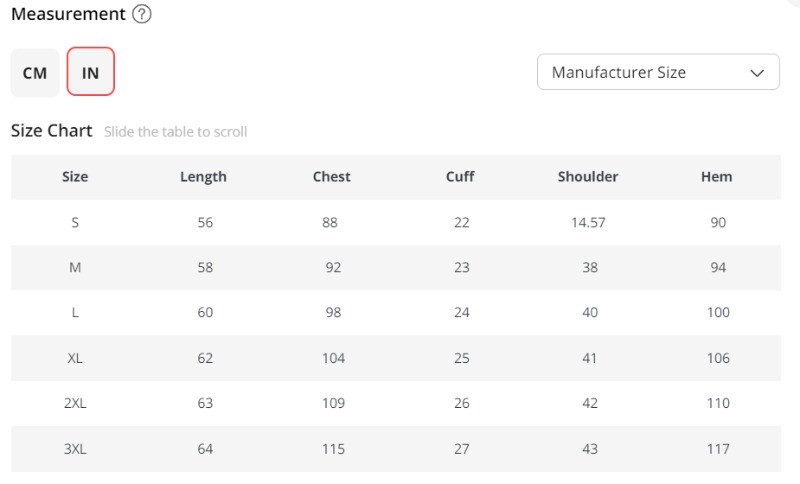The image size is (800, 484).
Task: Click the Measurement help question mark icon
Action: pos(142,15)
